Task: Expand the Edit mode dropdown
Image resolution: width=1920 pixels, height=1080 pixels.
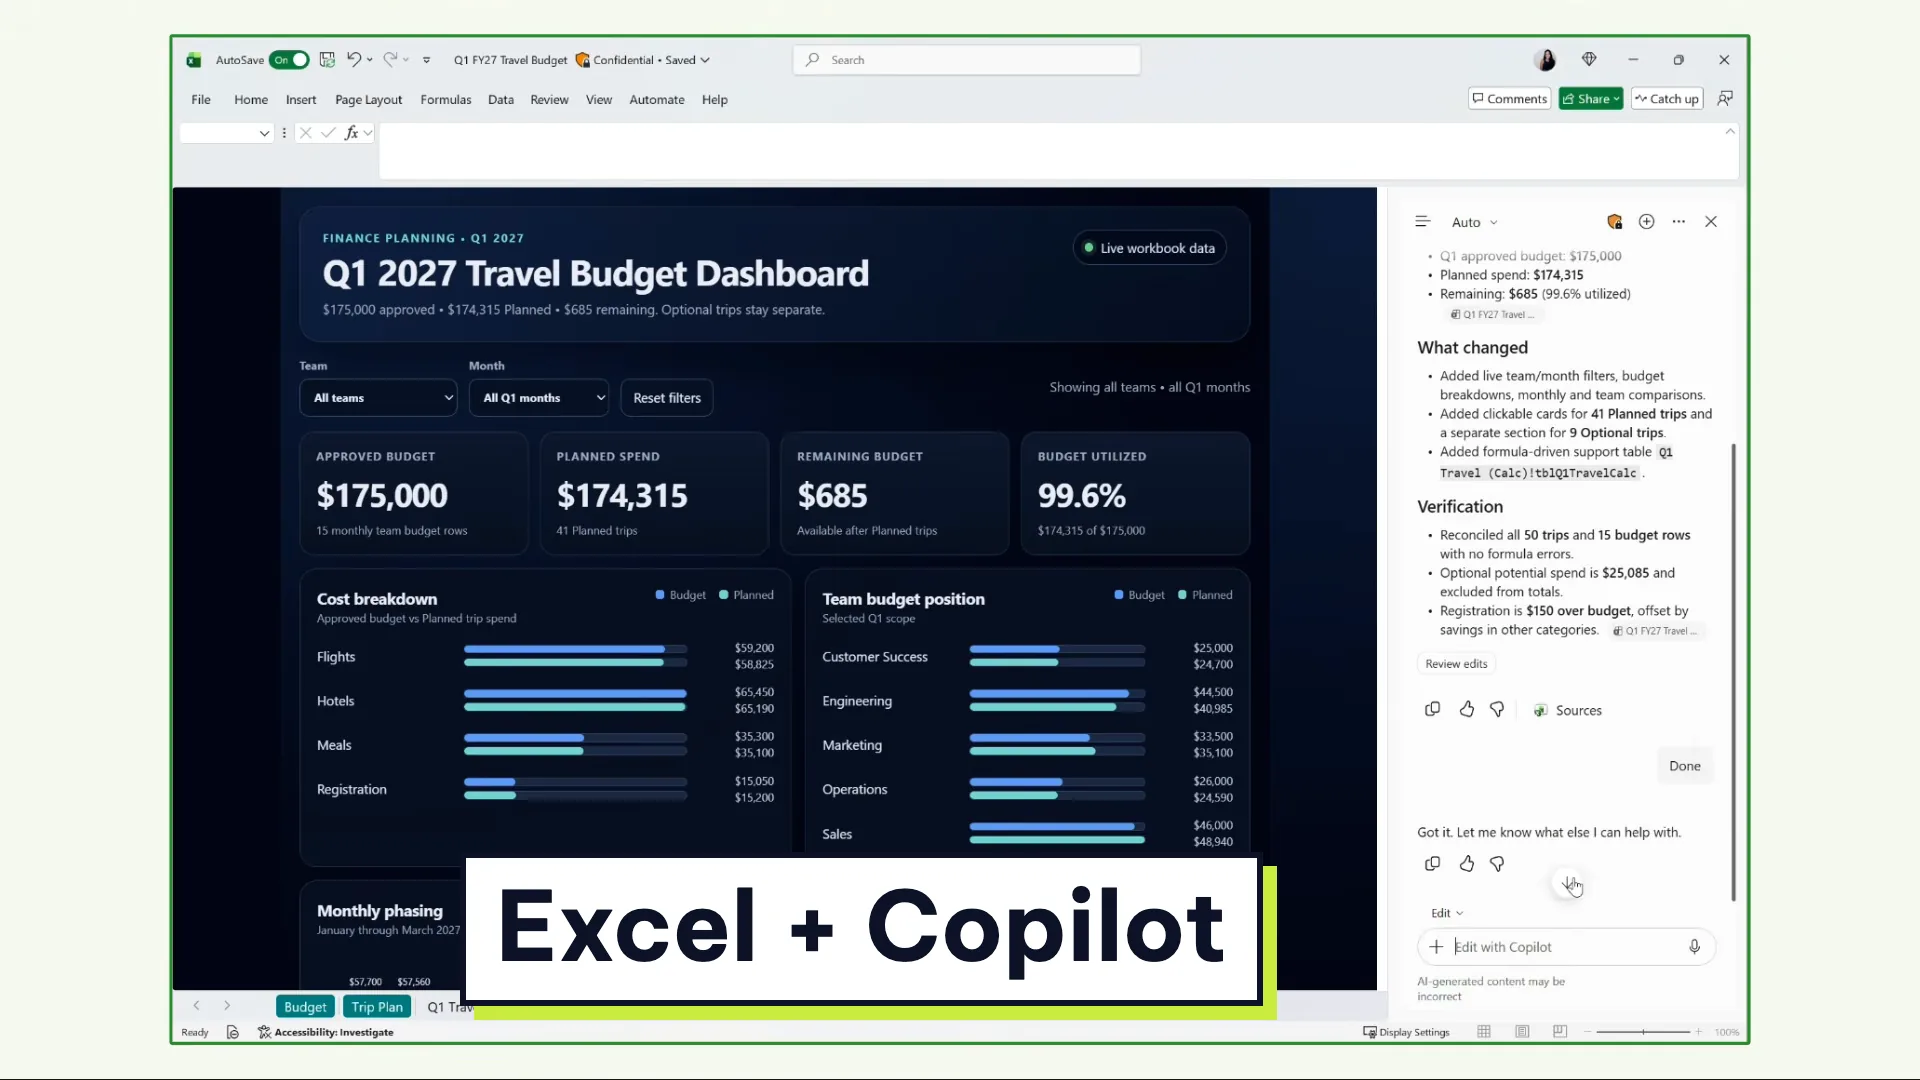Action: pyautogui.click(x=1447, y=913)
